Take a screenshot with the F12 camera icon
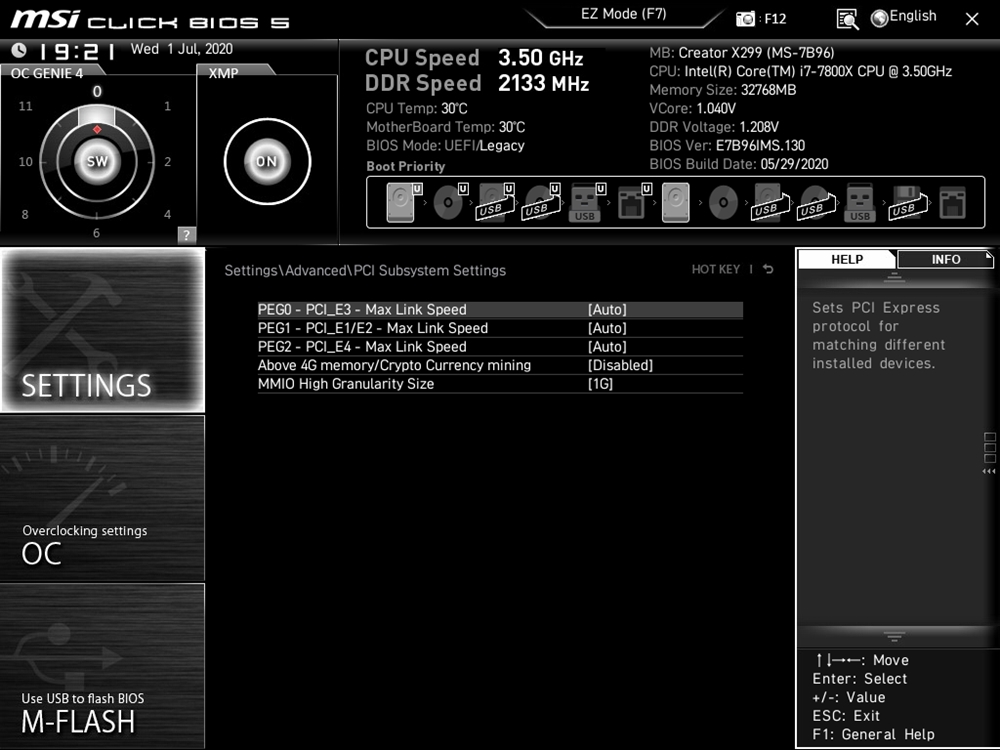Screen dimensions: 1000x750 [x=746, y=18]
